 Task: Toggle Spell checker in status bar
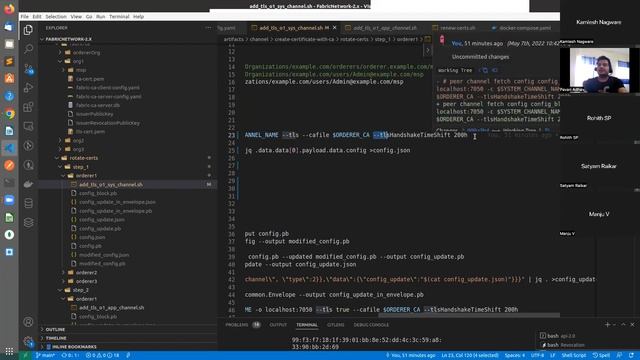tap(601, 356)
